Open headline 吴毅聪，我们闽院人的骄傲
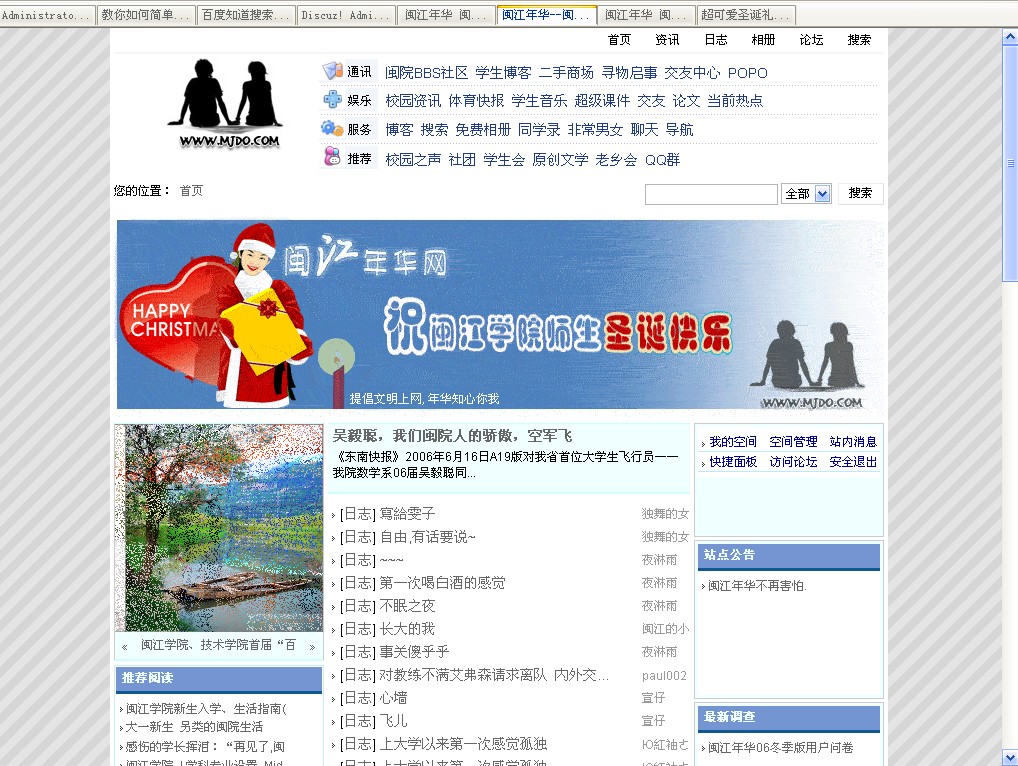1018x766 pixels. tap(452, 436)
